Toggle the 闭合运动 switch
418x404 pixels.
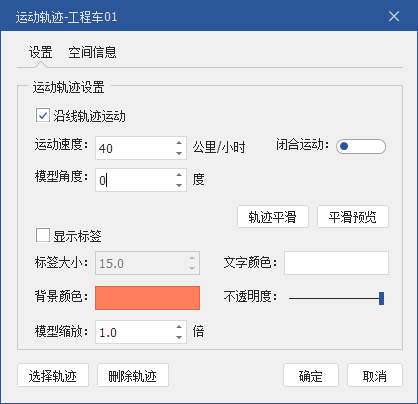pos(361,146)
